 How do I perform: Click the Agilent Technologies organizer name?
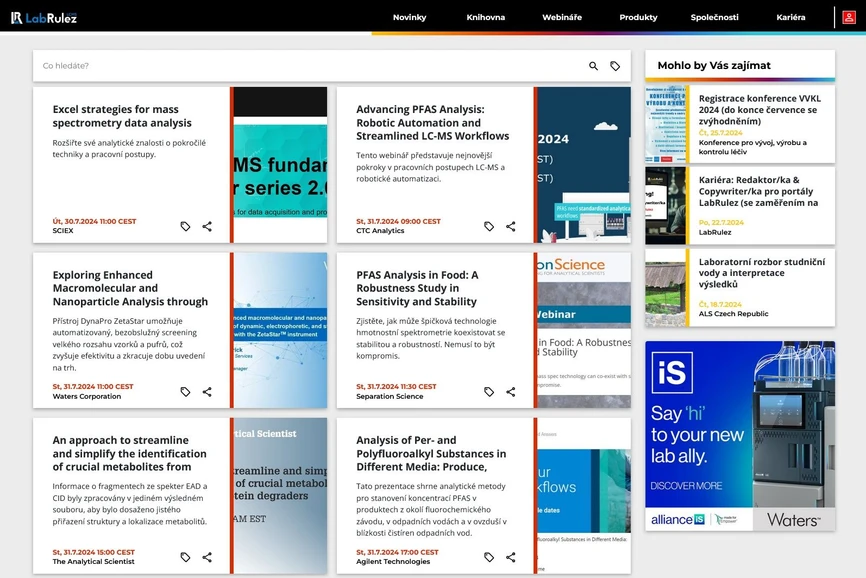393,561
